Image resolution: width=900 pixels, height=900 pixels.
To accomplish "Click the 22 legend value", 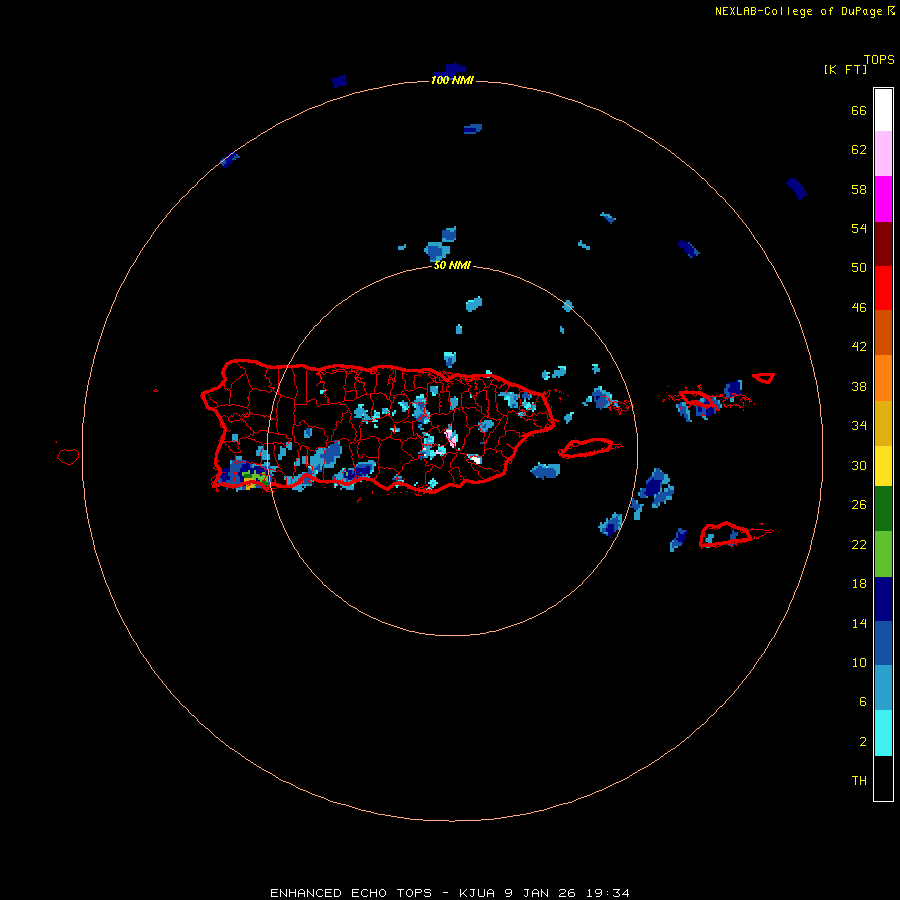I will coord(859,545).
